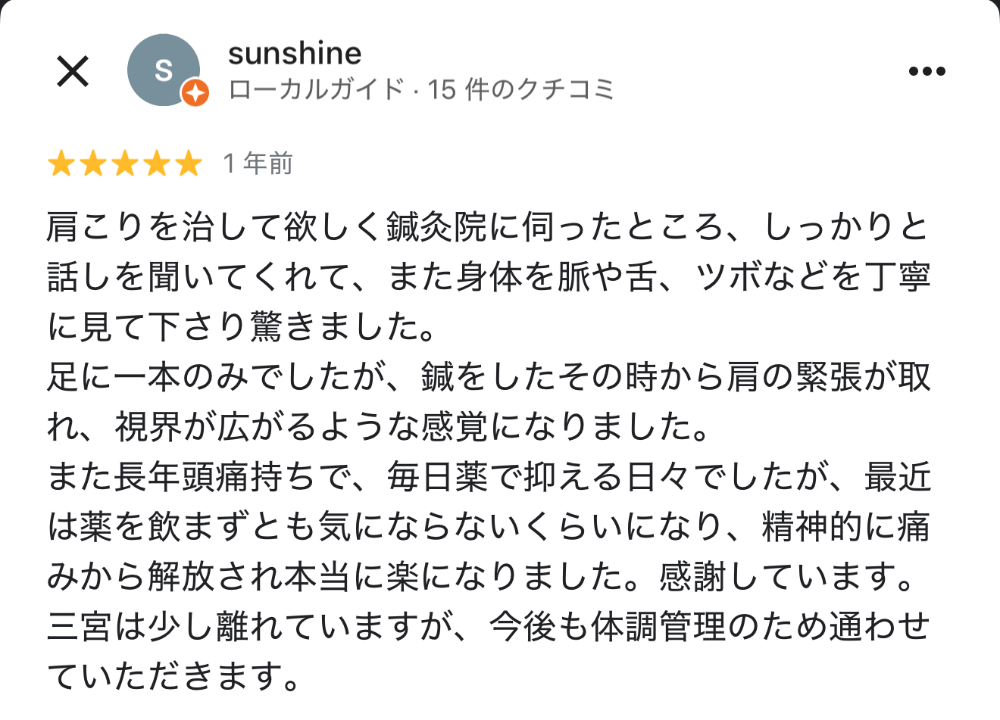This screenshot has height=720, width=1000.
Task: Click the second star icon
Action: point(91,162)
